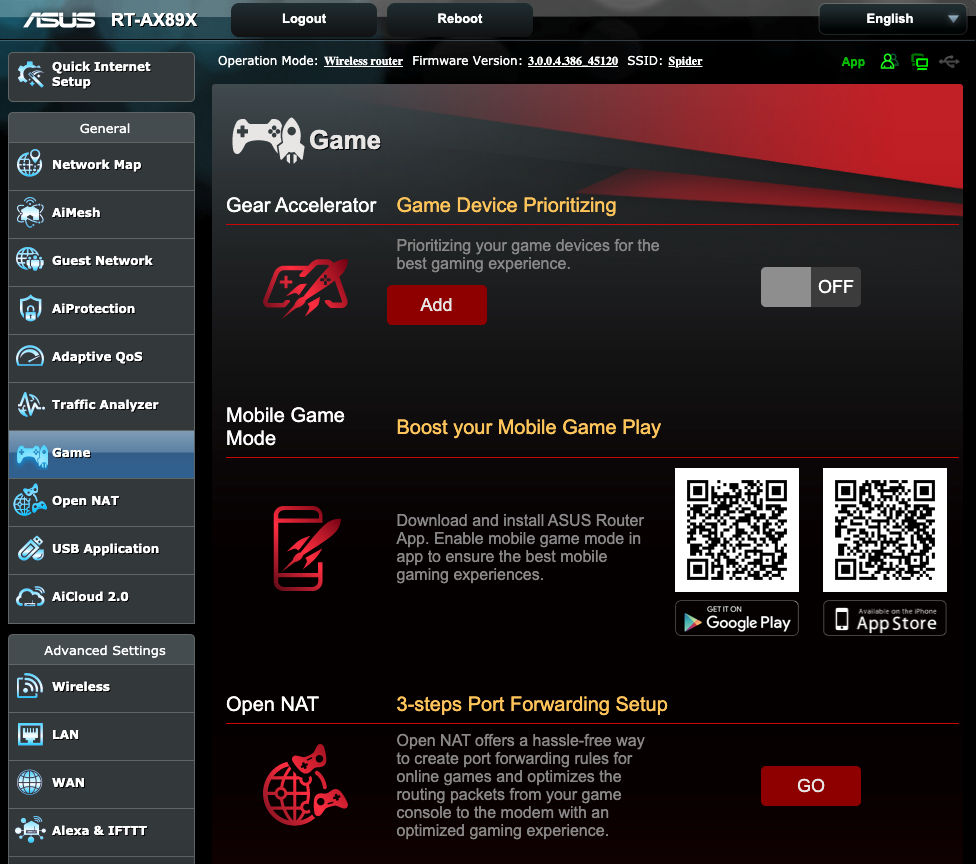The height and width of the screenshot is (864, 976).
Task: Click the Alexa & IFTTT icon
Action: pyautogui.click(x=29, y=829)
